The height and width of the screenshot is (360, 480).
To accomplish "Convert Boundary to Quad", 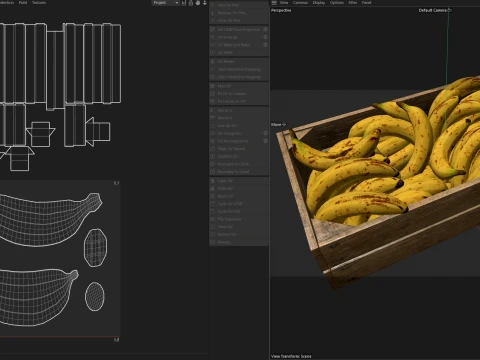I will (239, 171).
